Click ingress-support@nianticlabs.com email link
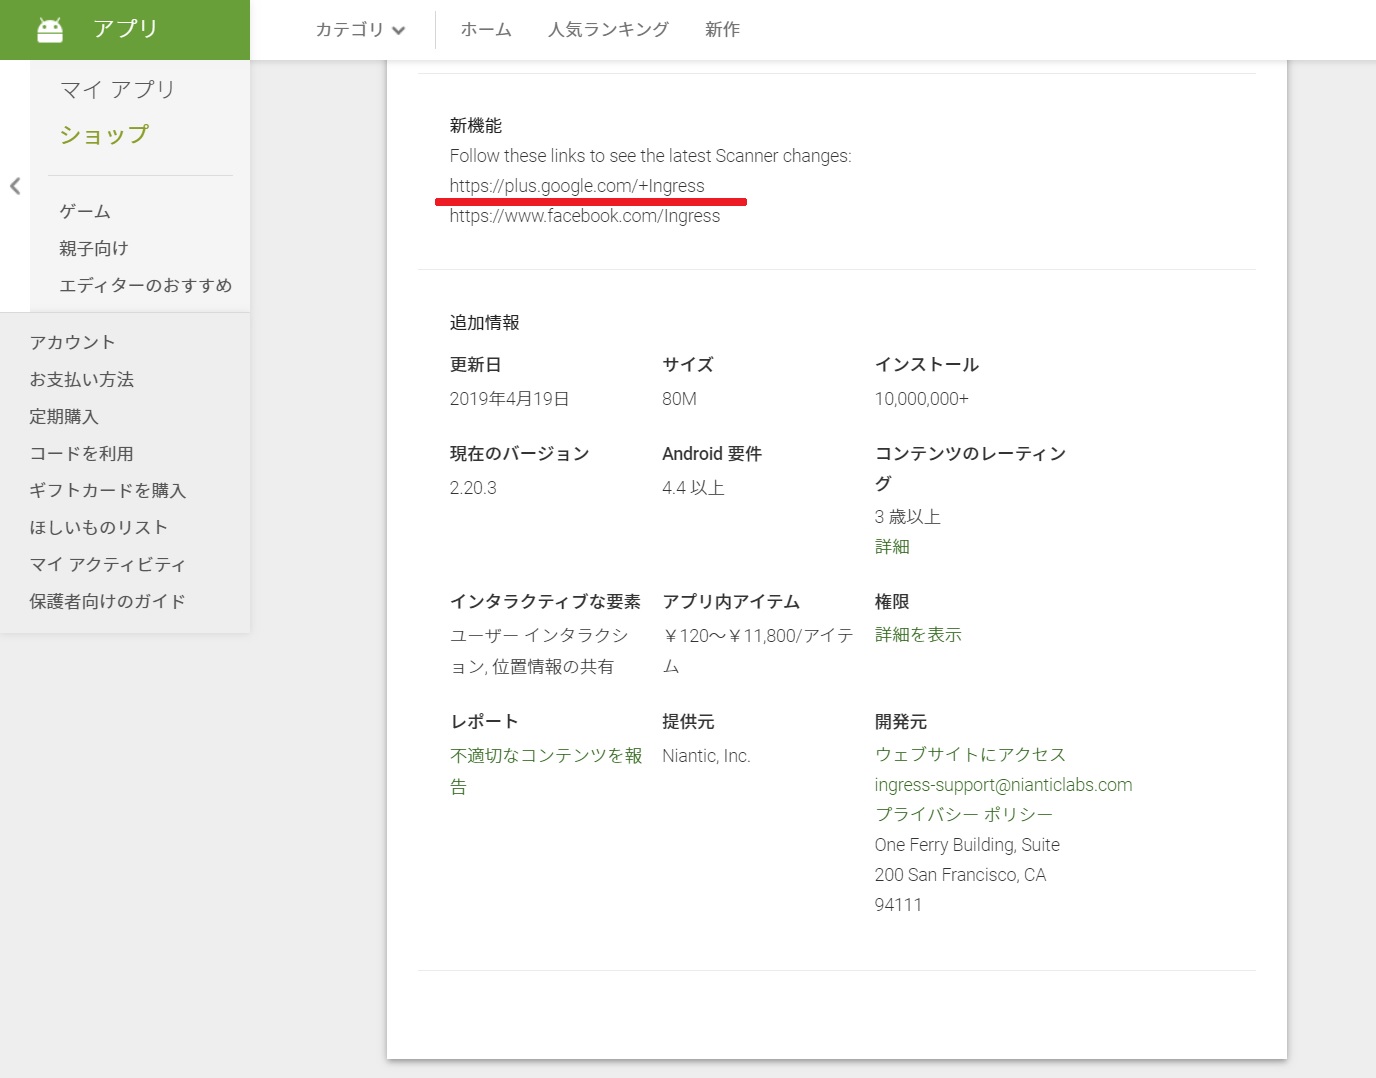 [1003, 785]
